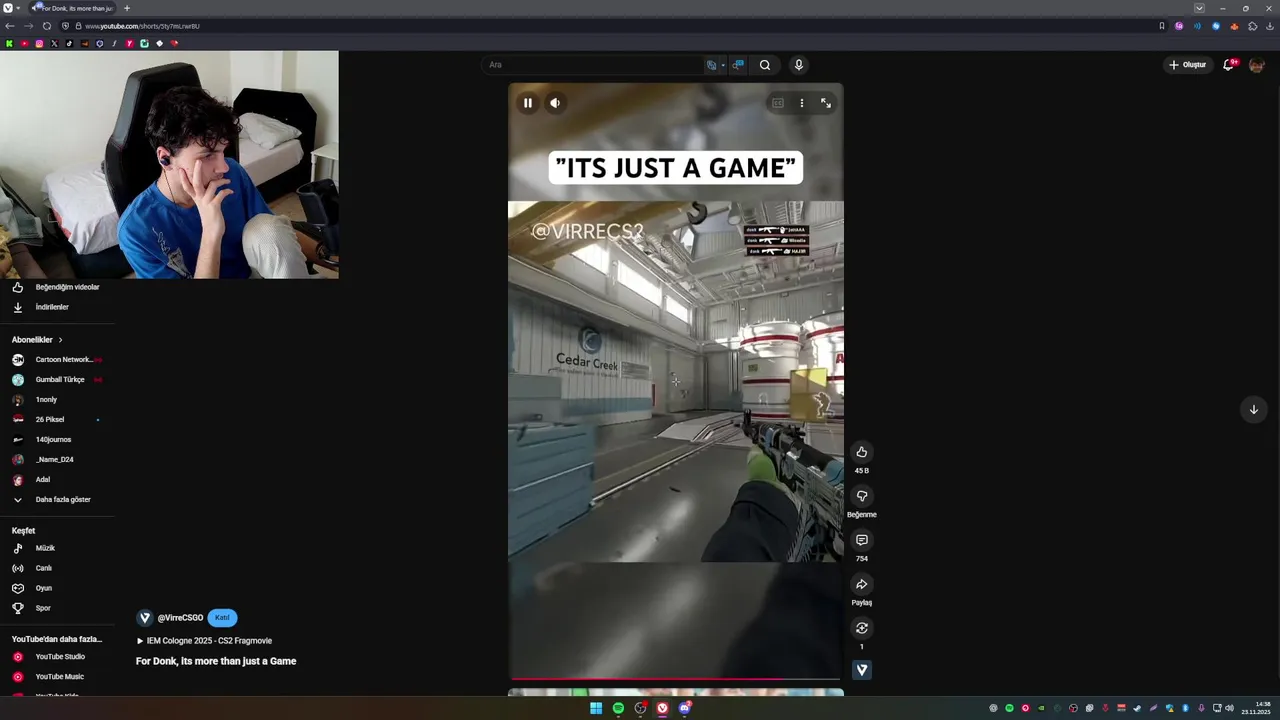Click the magnifier search button

(x=765, y=65)
